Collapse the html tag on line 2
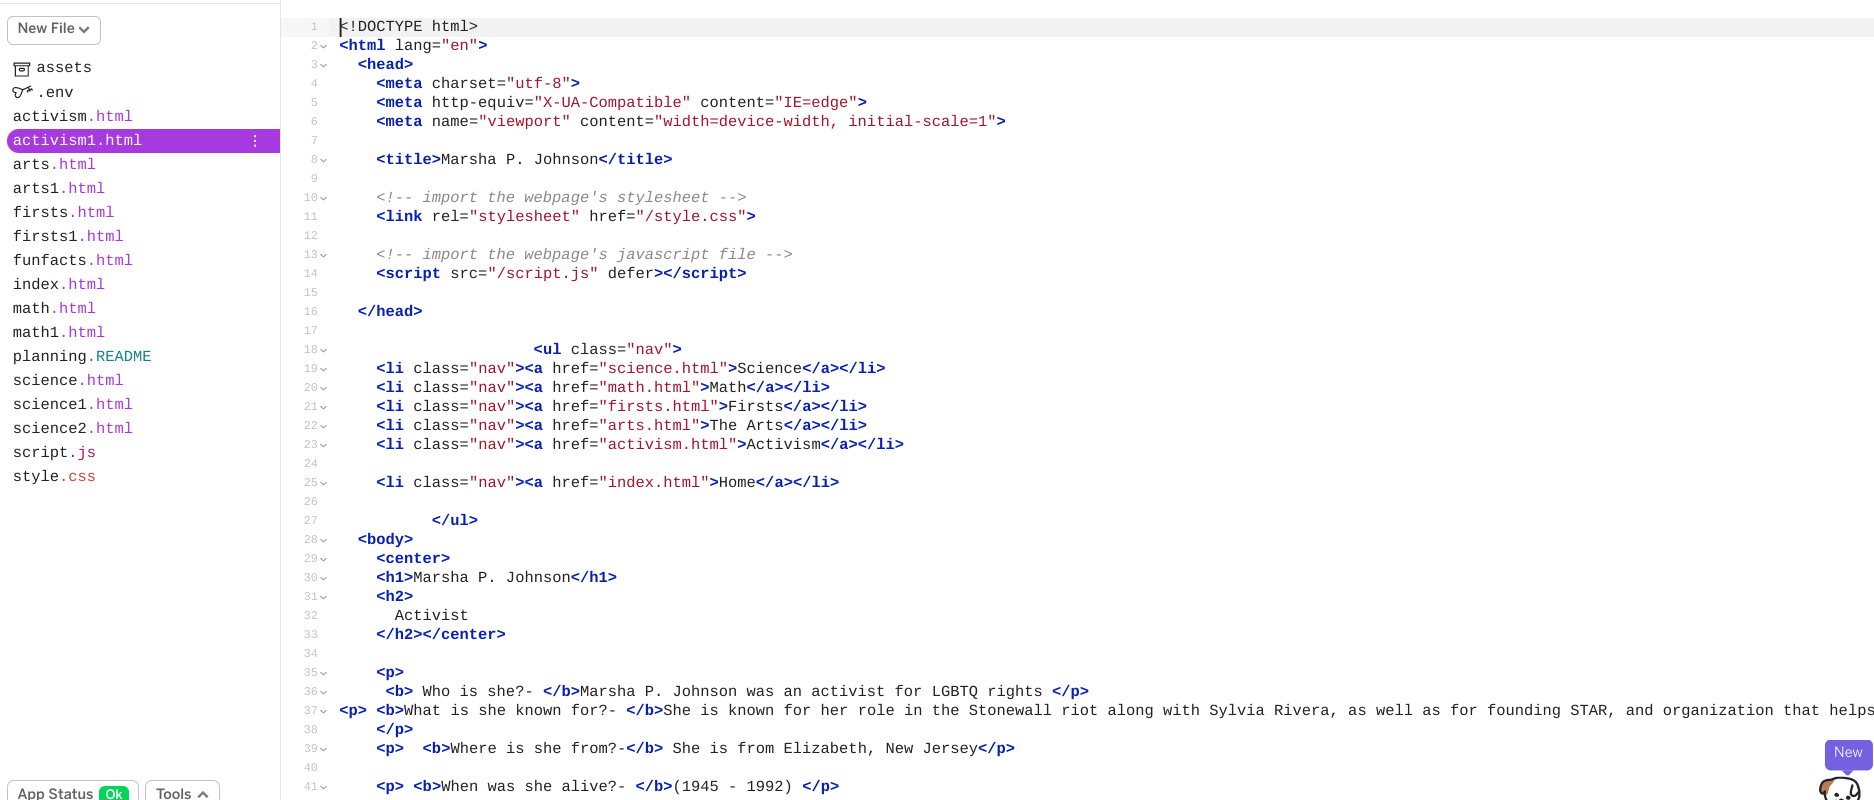Image resolution: width=1874 pixels, height=800 pixels. (x=324, y=46)
